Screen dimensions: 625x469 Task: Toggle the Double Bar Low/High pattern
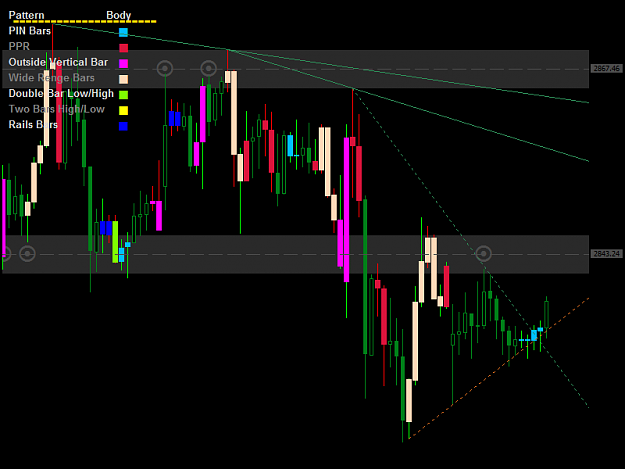pyautogui.click(x=61, y=94)
